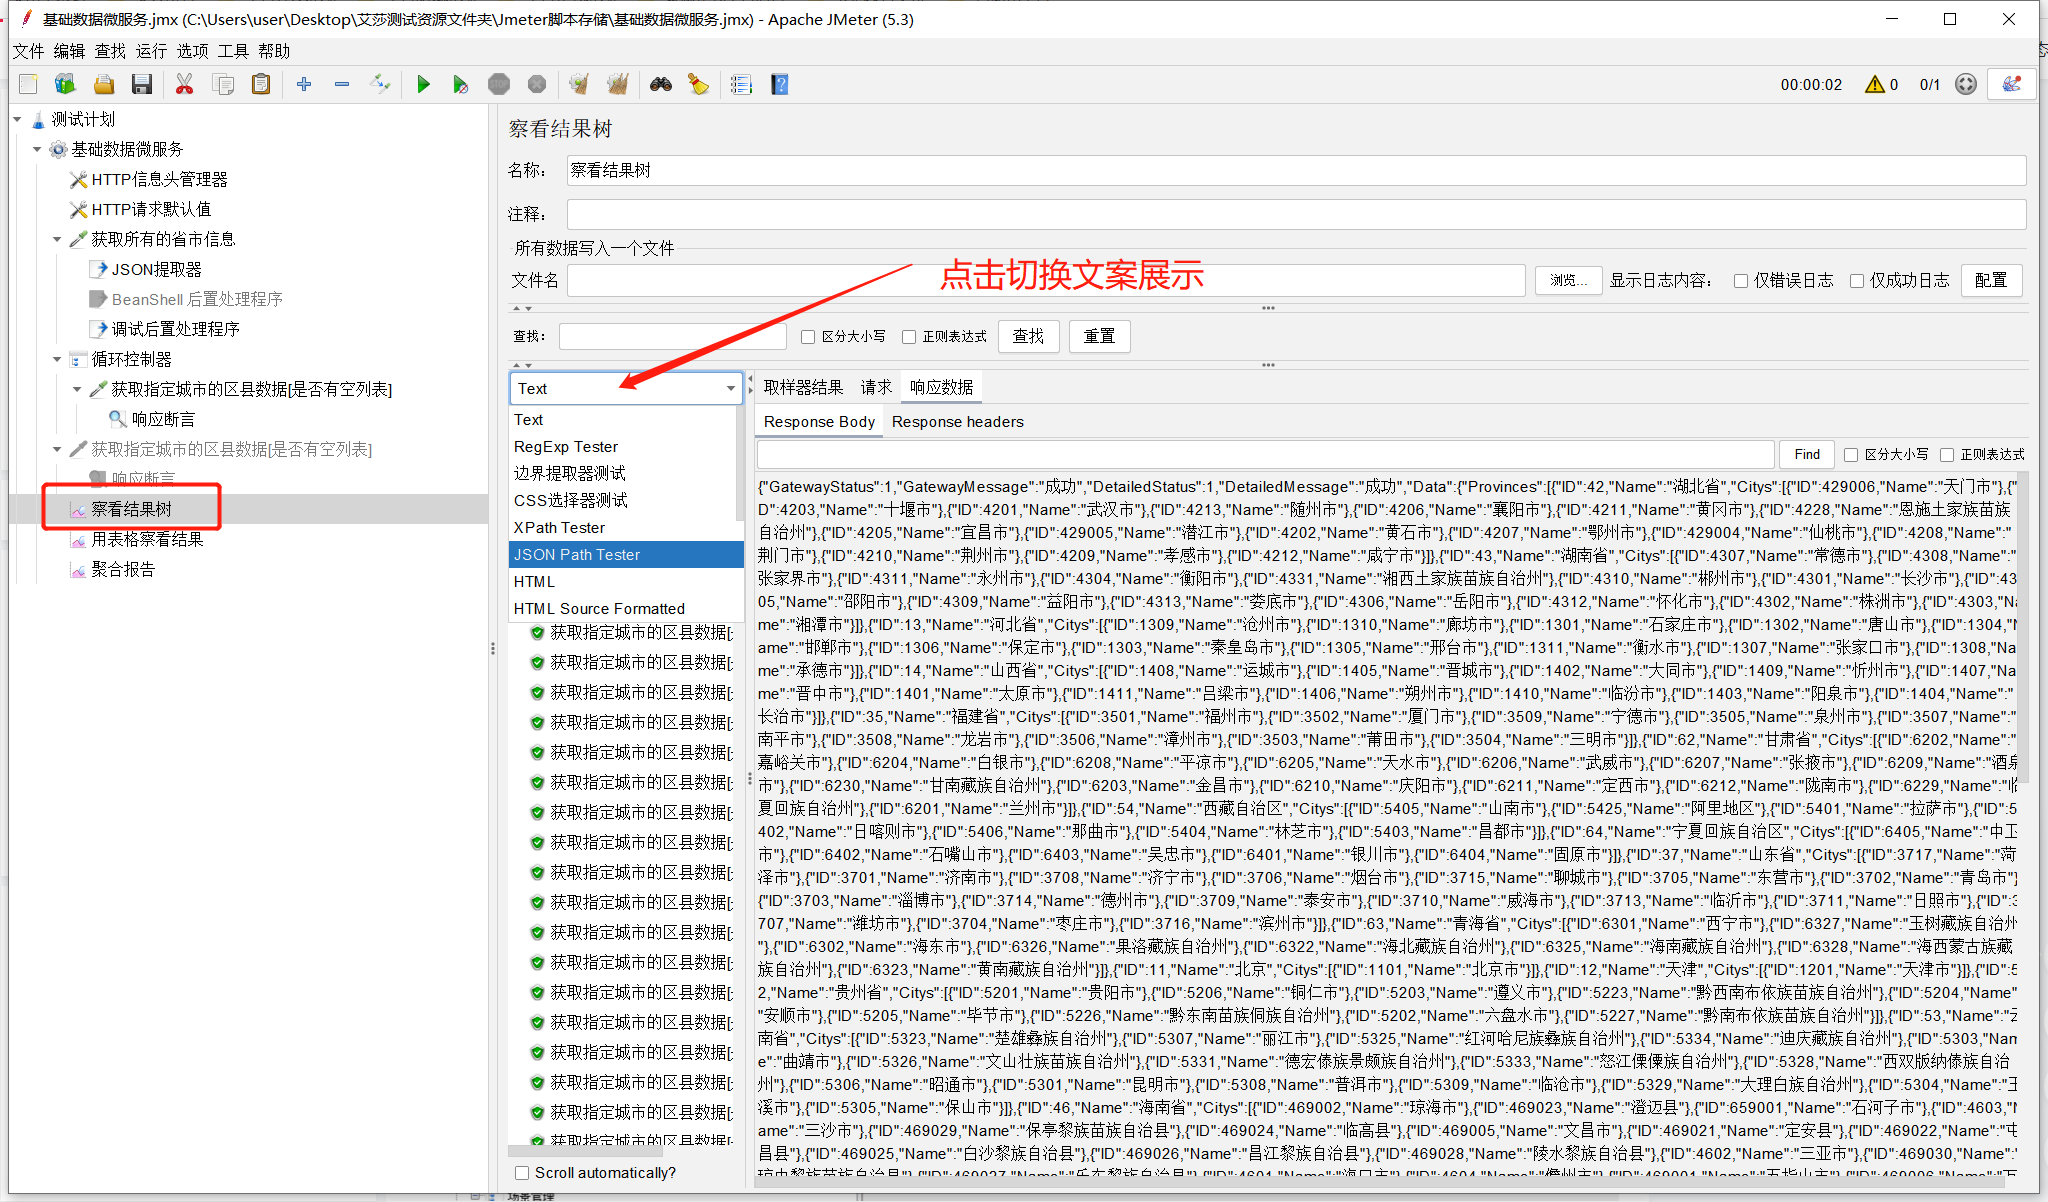Click the 重置 button
Viewport: 2048px width, 1202px height.
(1099, 337)
